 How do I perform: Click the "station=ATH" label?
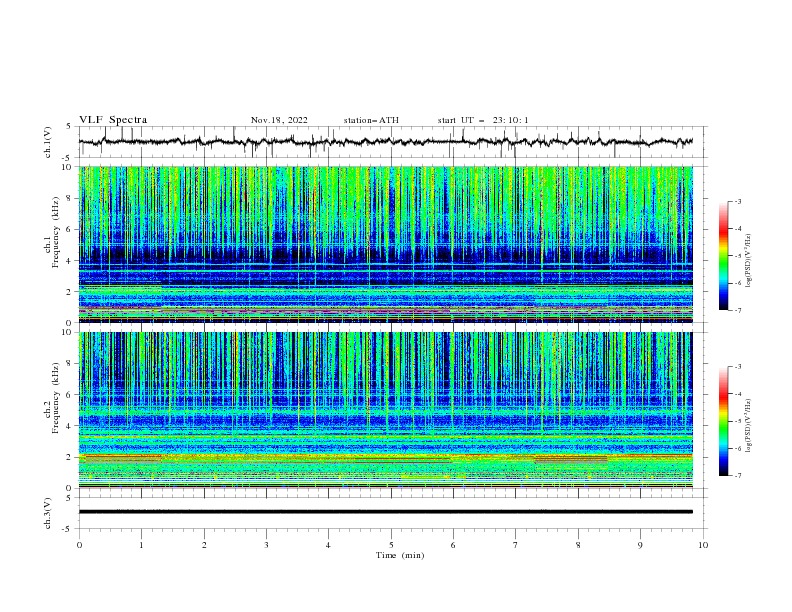371,120
